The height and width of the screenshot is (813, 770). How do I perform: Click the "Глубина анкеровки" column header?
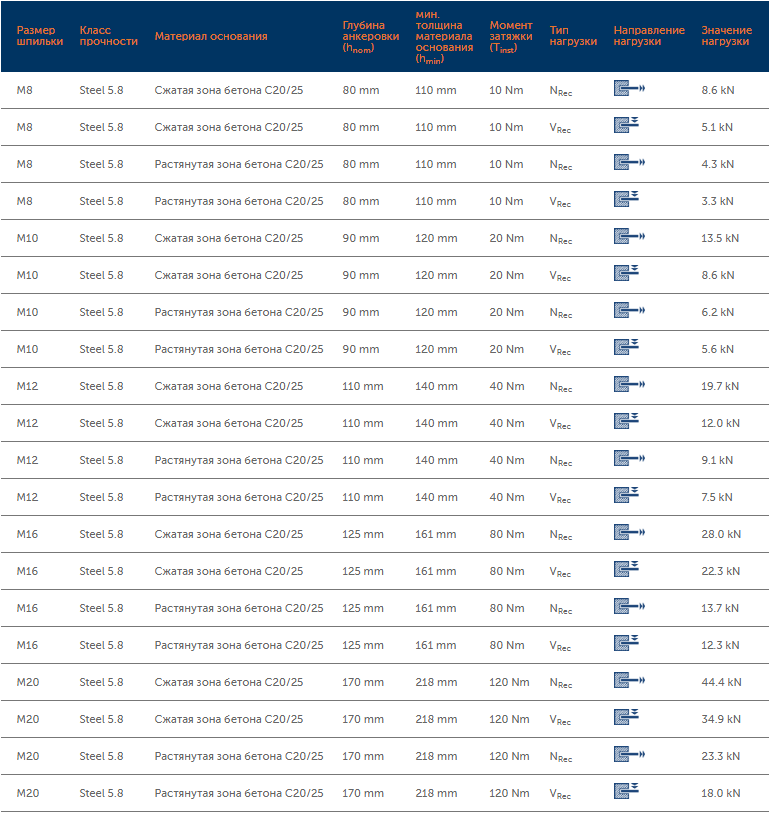[363, 36]
